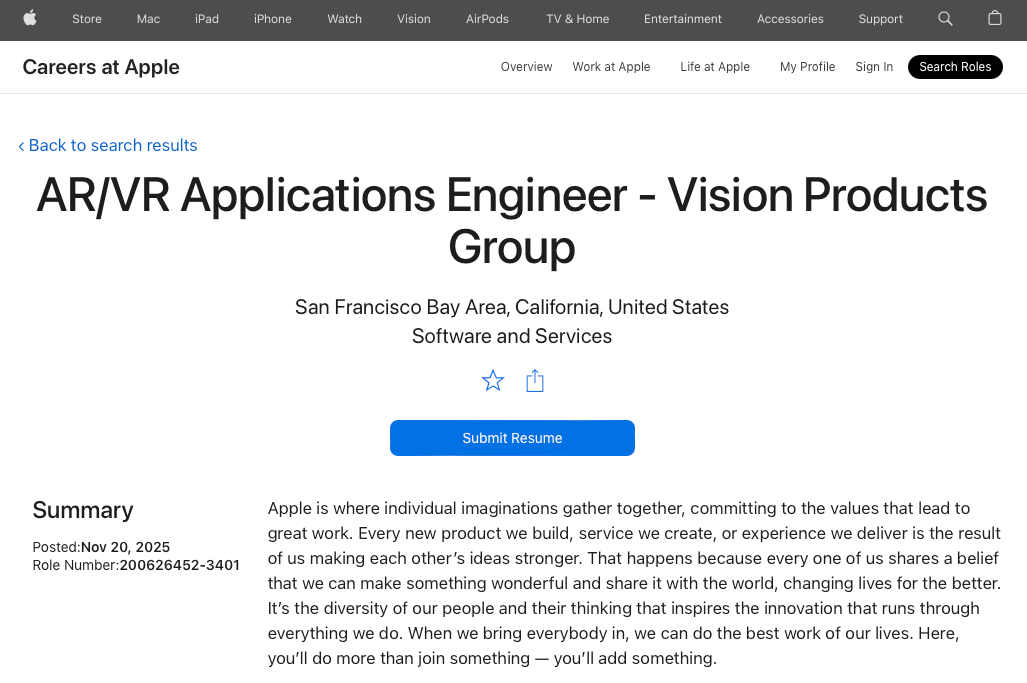Image resolution: width=1027 pixels, height=683 pixels.
Task: Go to My Profile
Action: (x=807, y=67)
